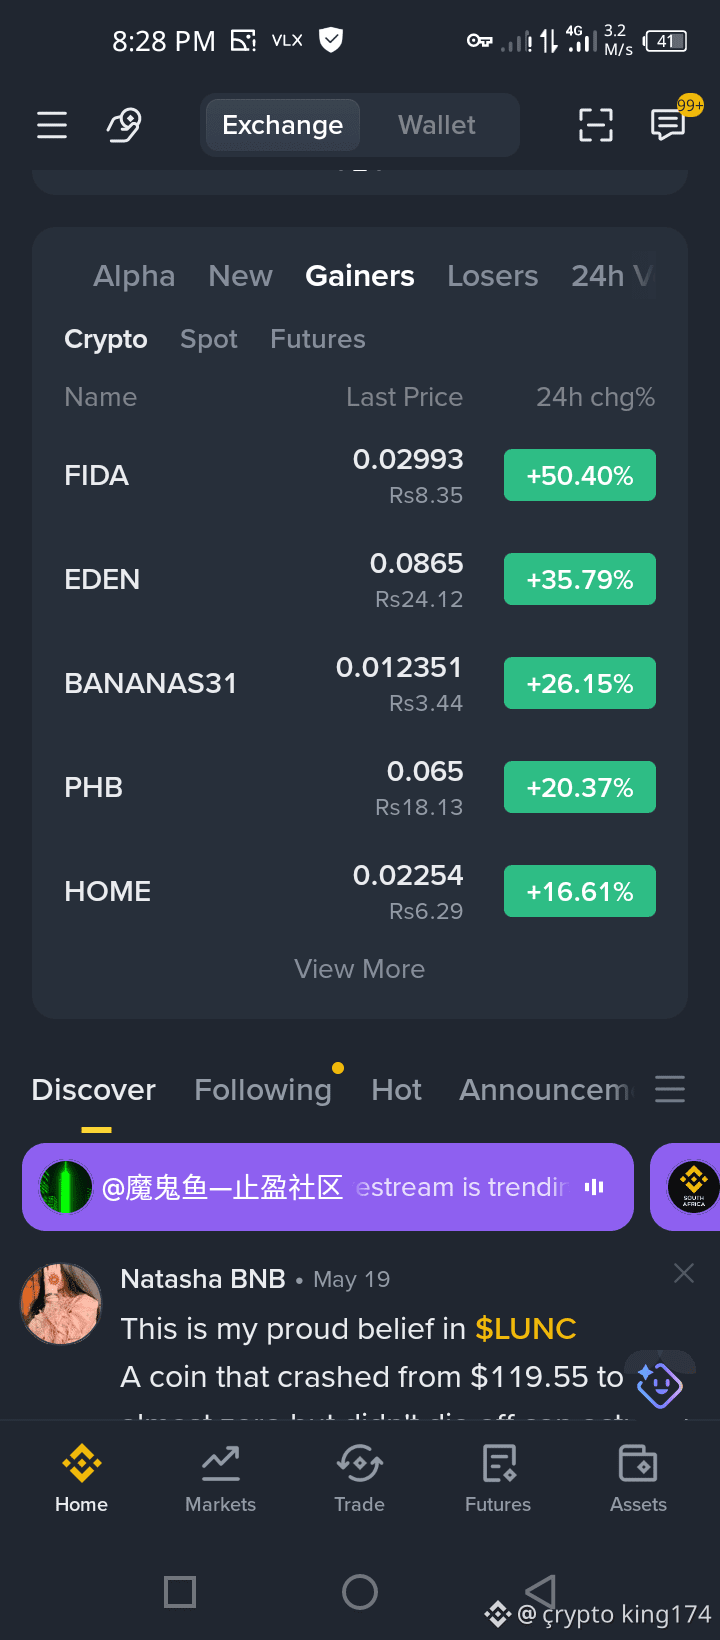
Task: Toggle FIDA +50.40% change display
Action: coord(580,475)
